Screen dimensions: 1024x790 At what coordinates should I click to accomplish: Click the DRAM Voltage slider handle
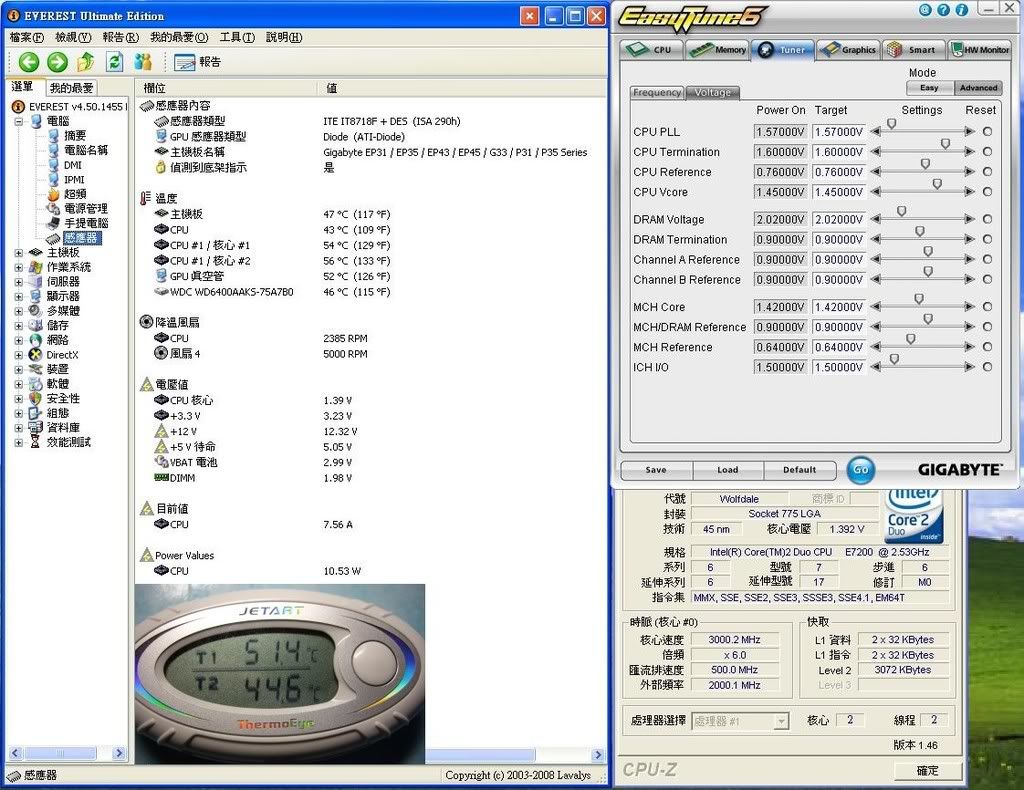[901, 212]
